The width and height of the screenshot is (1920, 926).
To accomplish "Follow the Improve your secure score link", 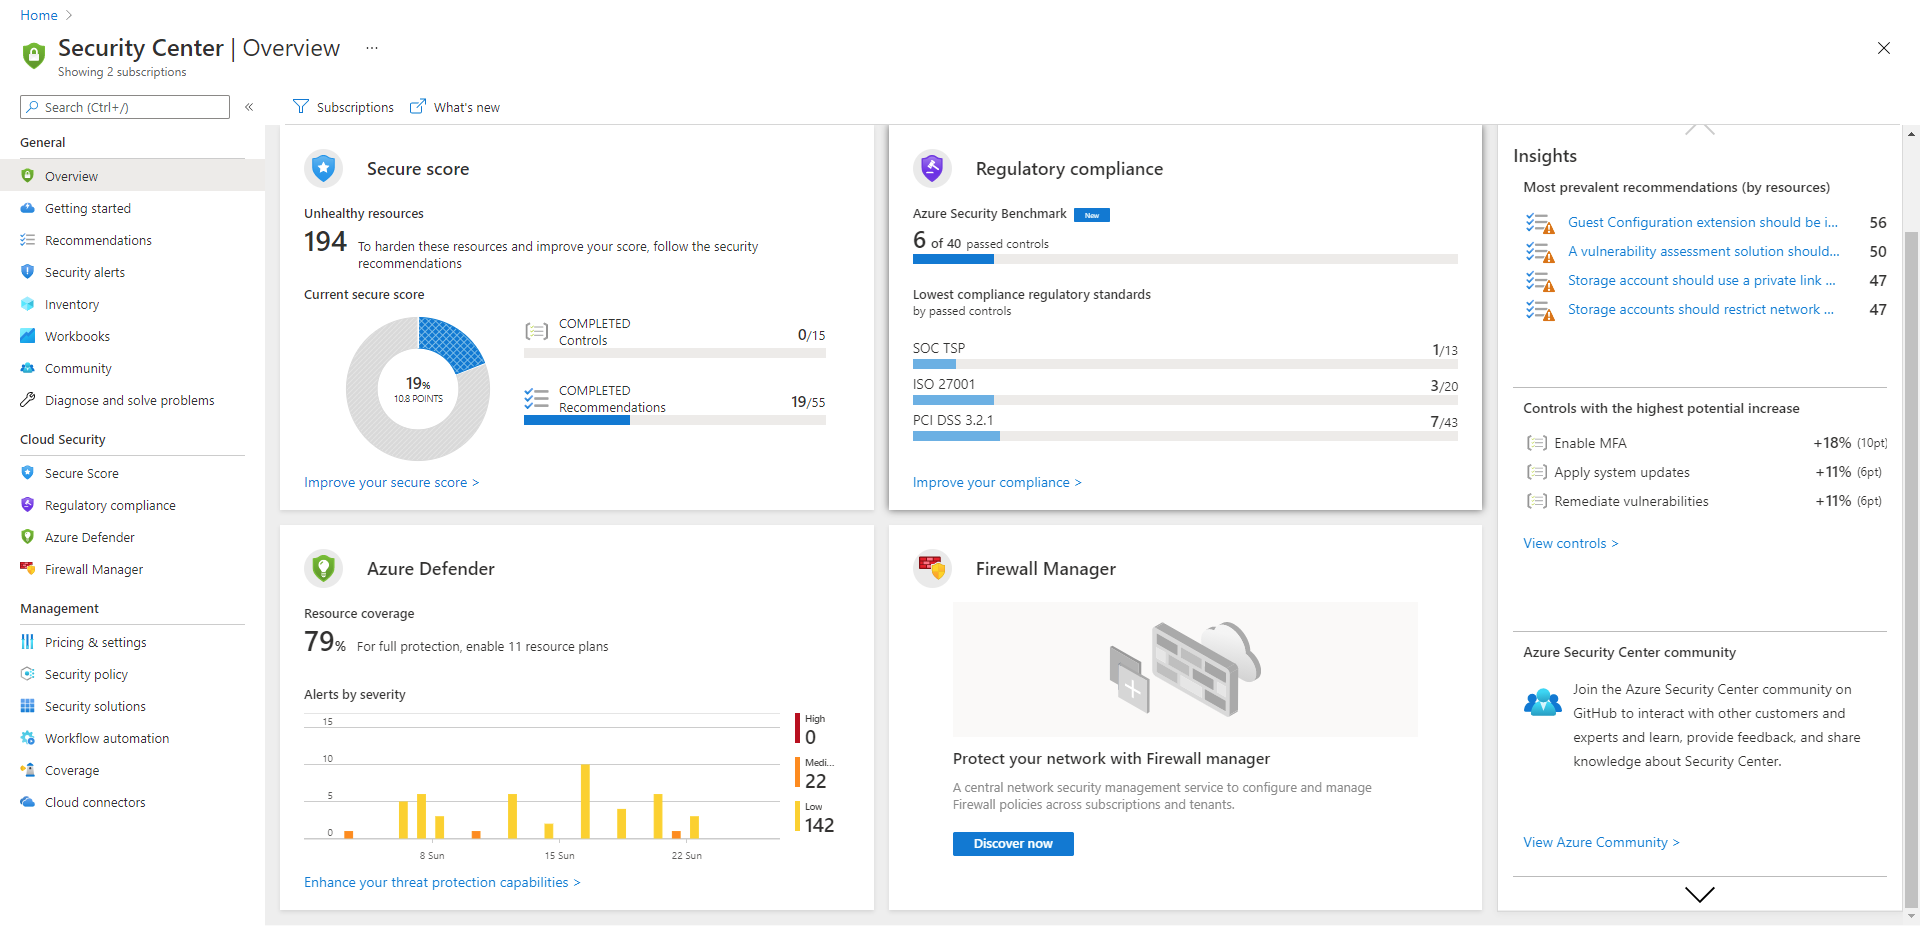I will point(391,482).
